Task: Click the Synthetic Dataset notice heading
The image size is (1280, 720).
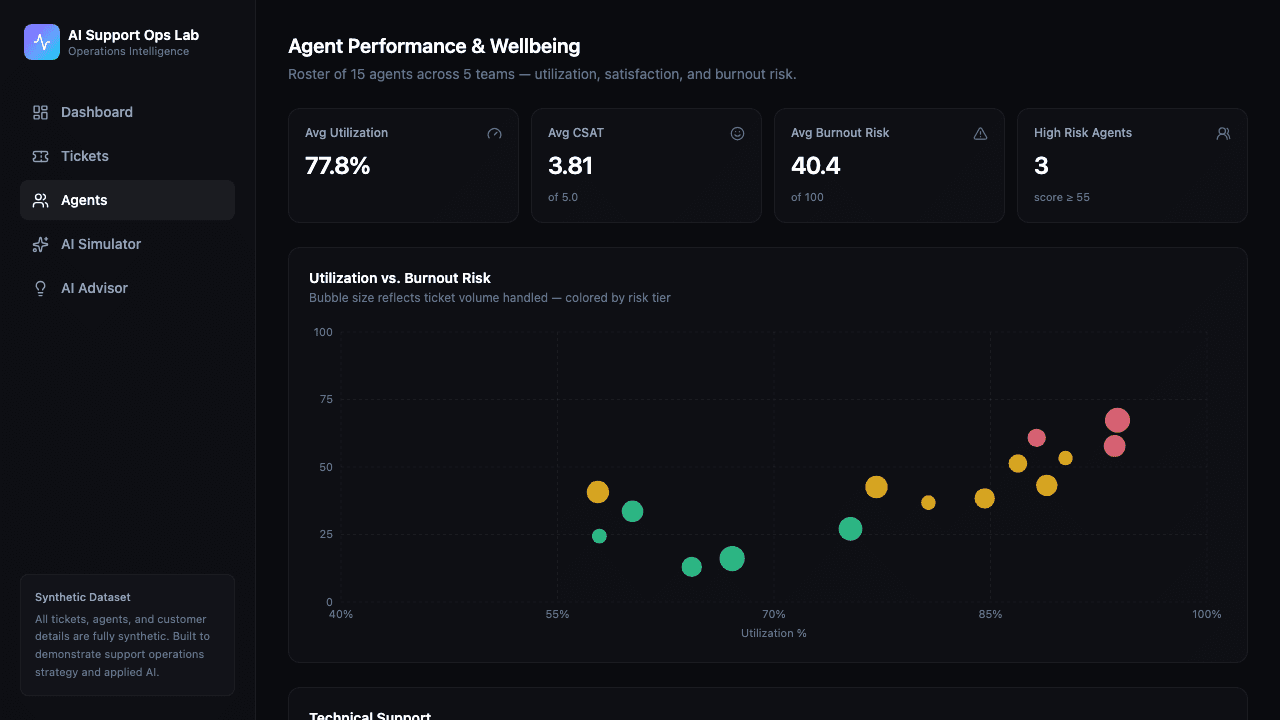Action: pos(83,597)
